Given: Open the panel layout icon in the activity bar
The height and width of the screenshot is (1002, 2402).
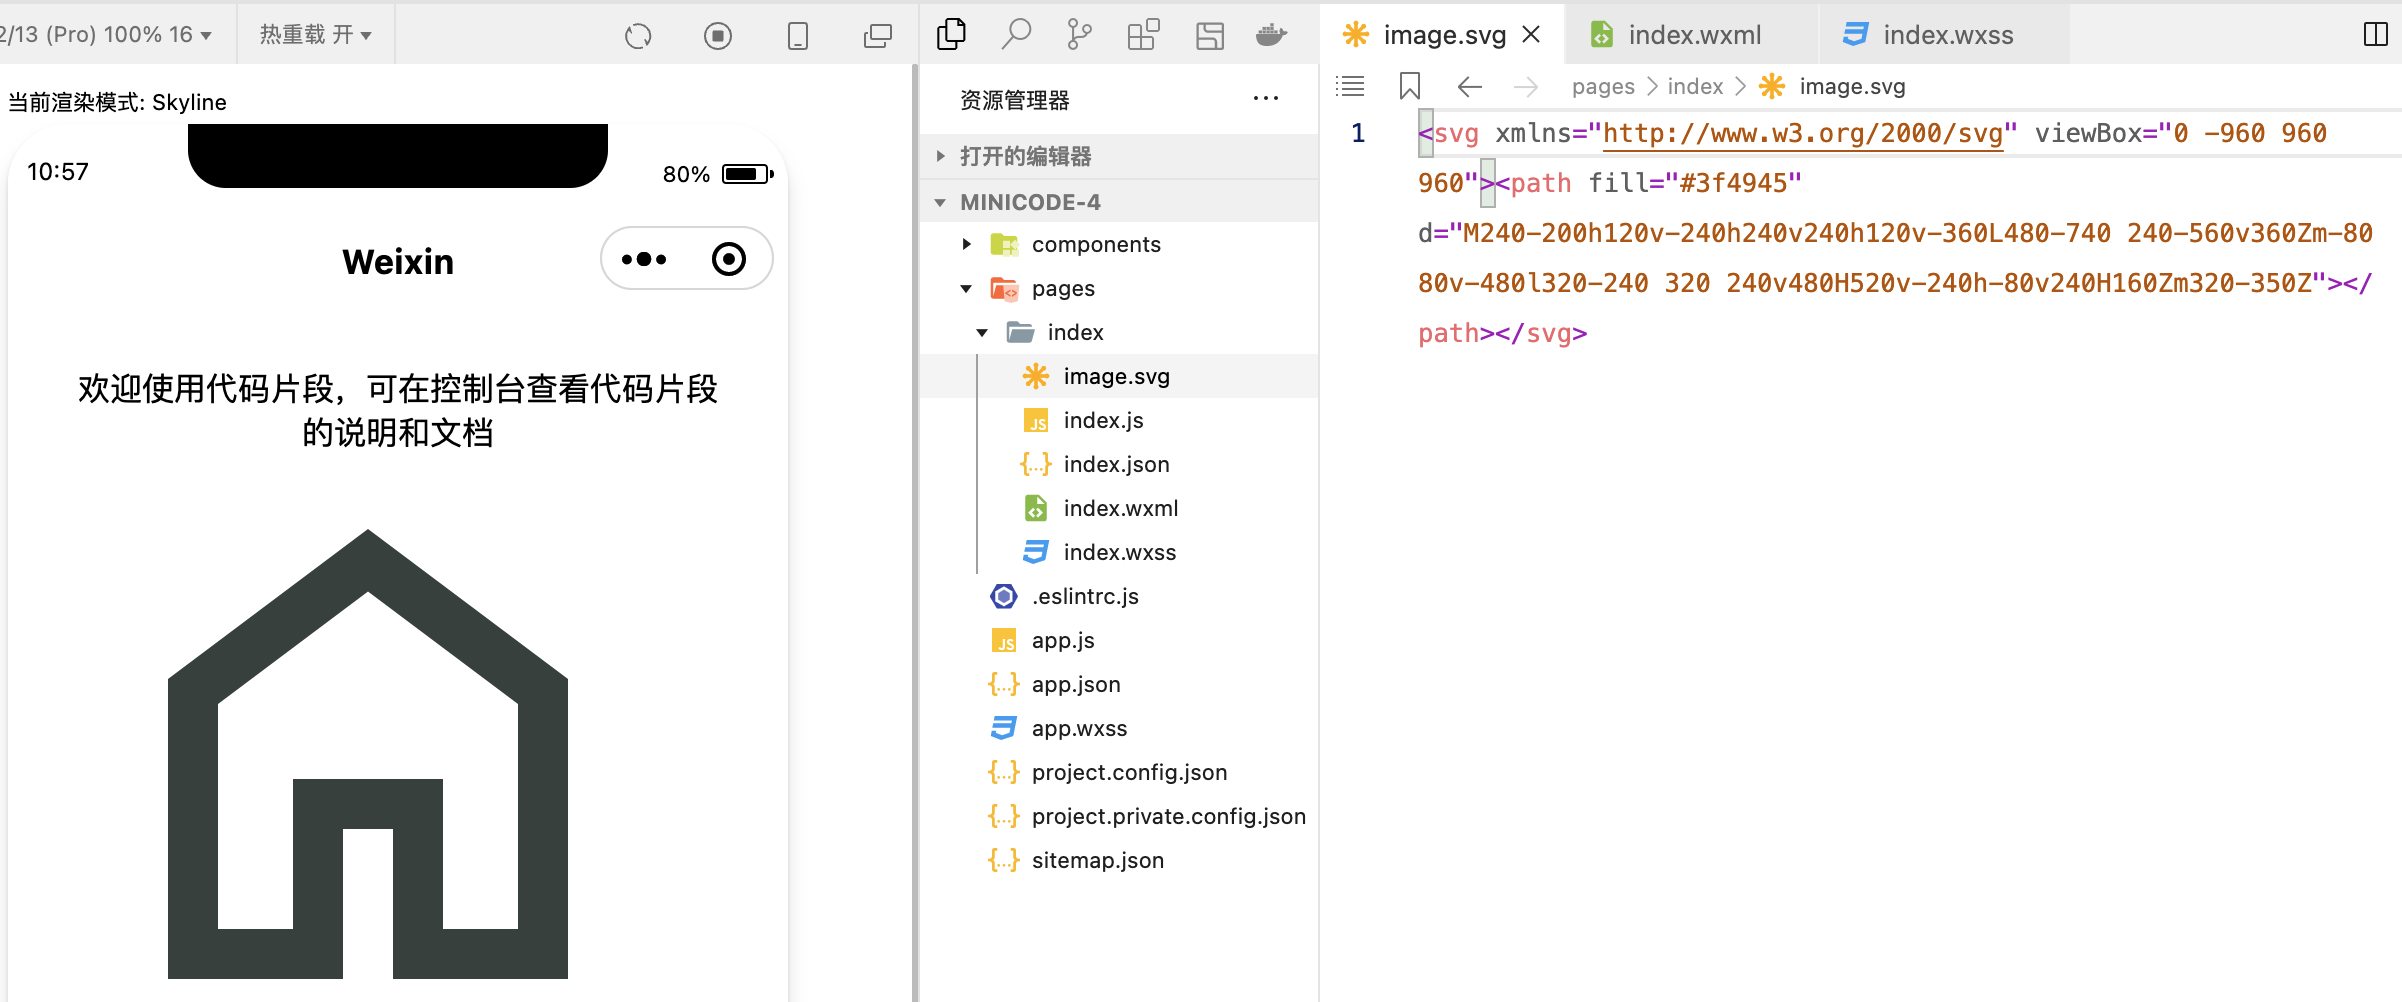Looking at the screenshot, I should [x=1210, y=35].
